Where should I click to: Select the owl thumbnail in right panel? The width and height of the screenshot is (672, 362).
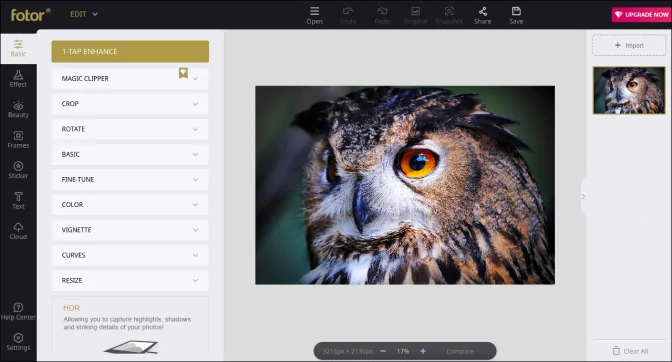coord(629,90)
